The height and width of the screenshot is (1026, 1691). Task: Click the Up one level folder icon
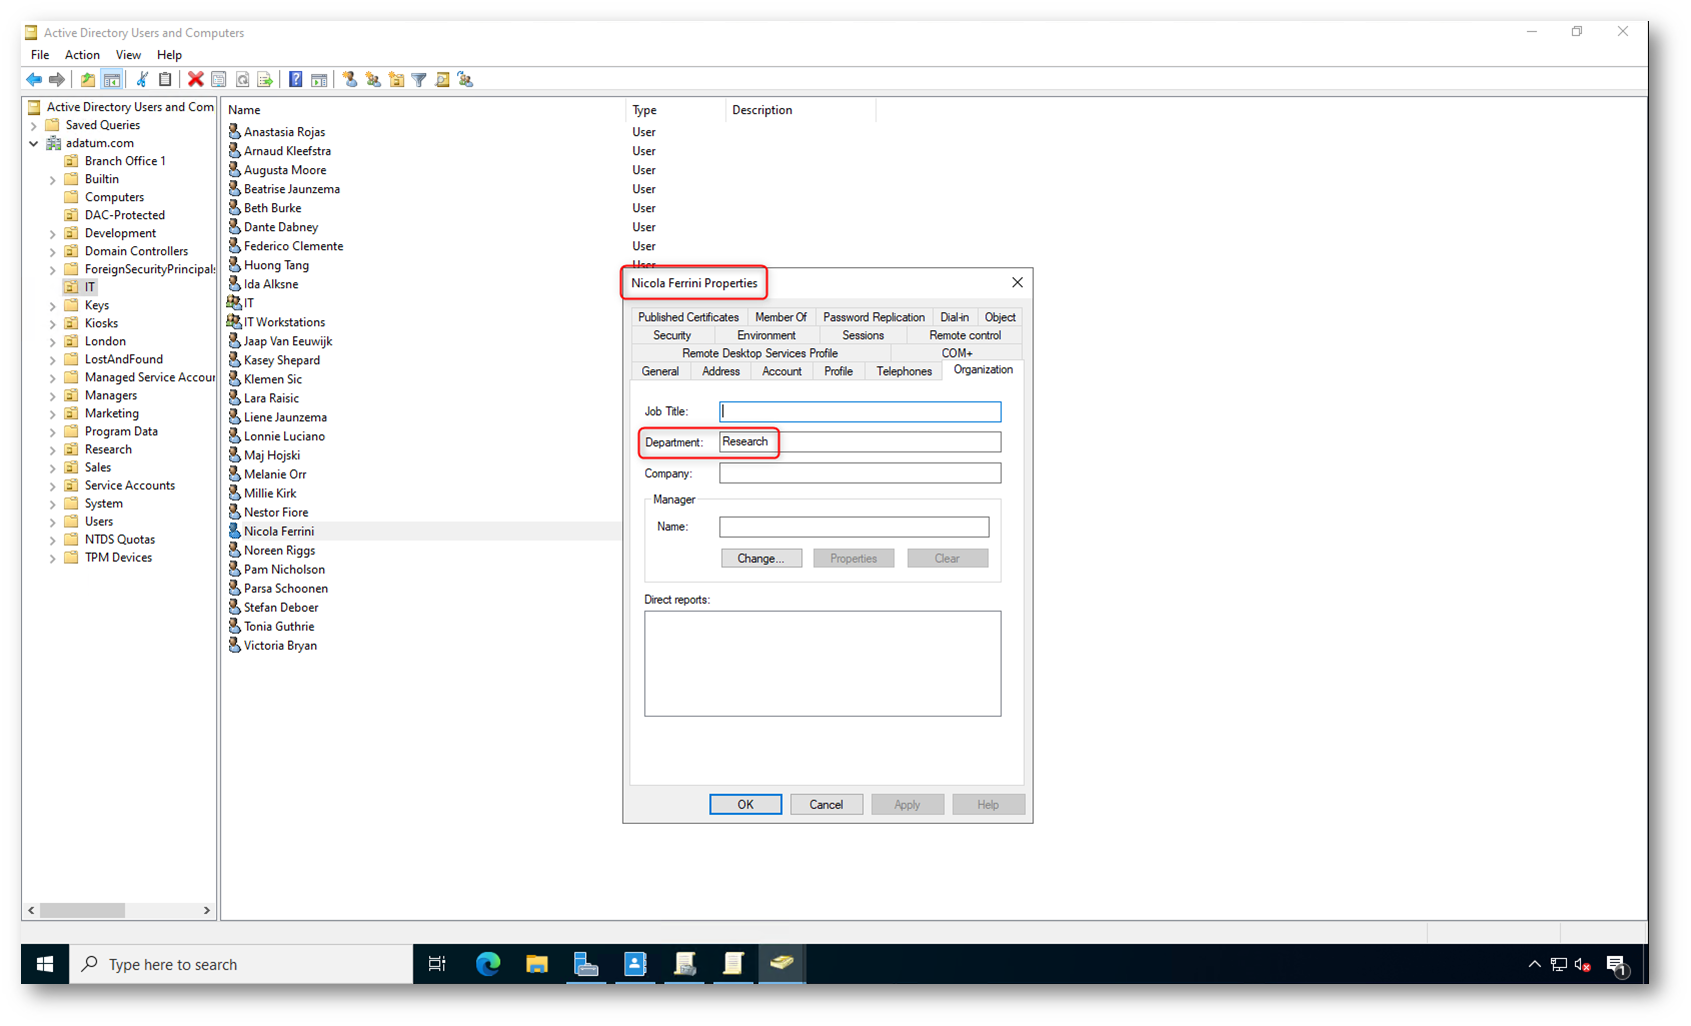tap(88, 80)
